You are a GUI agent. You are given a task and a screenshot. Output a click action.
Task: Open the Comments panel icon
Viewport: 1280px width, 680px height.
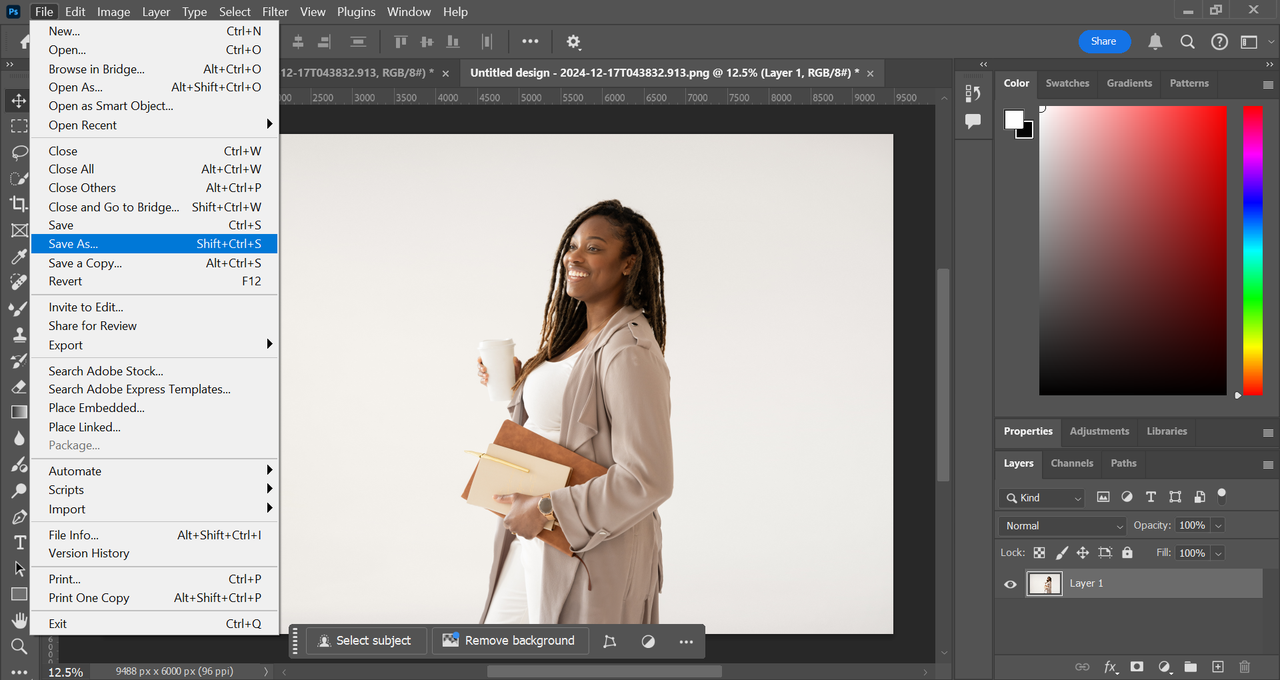(x=973, y=121)
